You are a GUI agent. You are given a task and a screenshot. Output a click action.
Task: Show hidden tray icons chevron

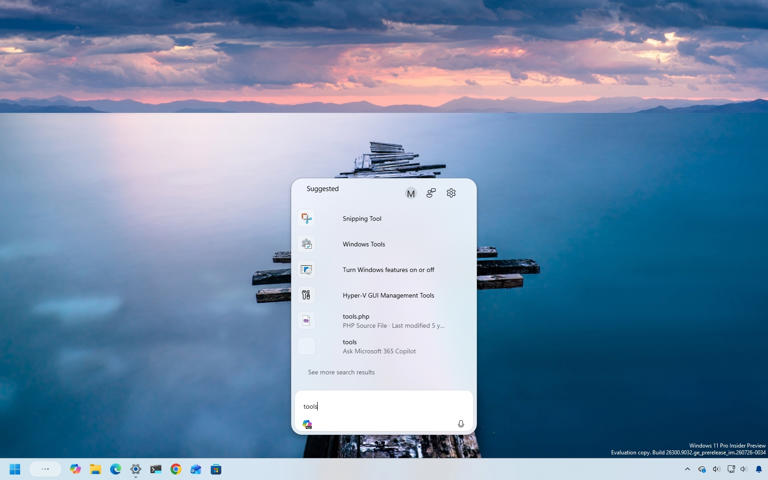point(687,469)
